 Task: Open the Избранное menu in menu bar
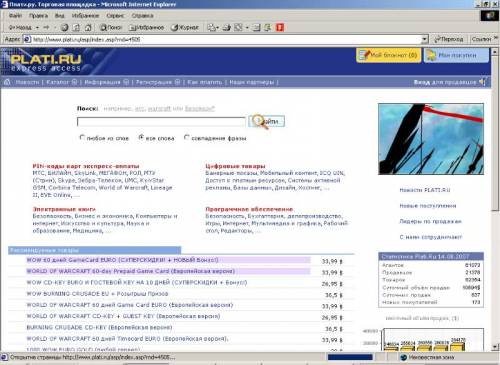[x=85, y=16]
